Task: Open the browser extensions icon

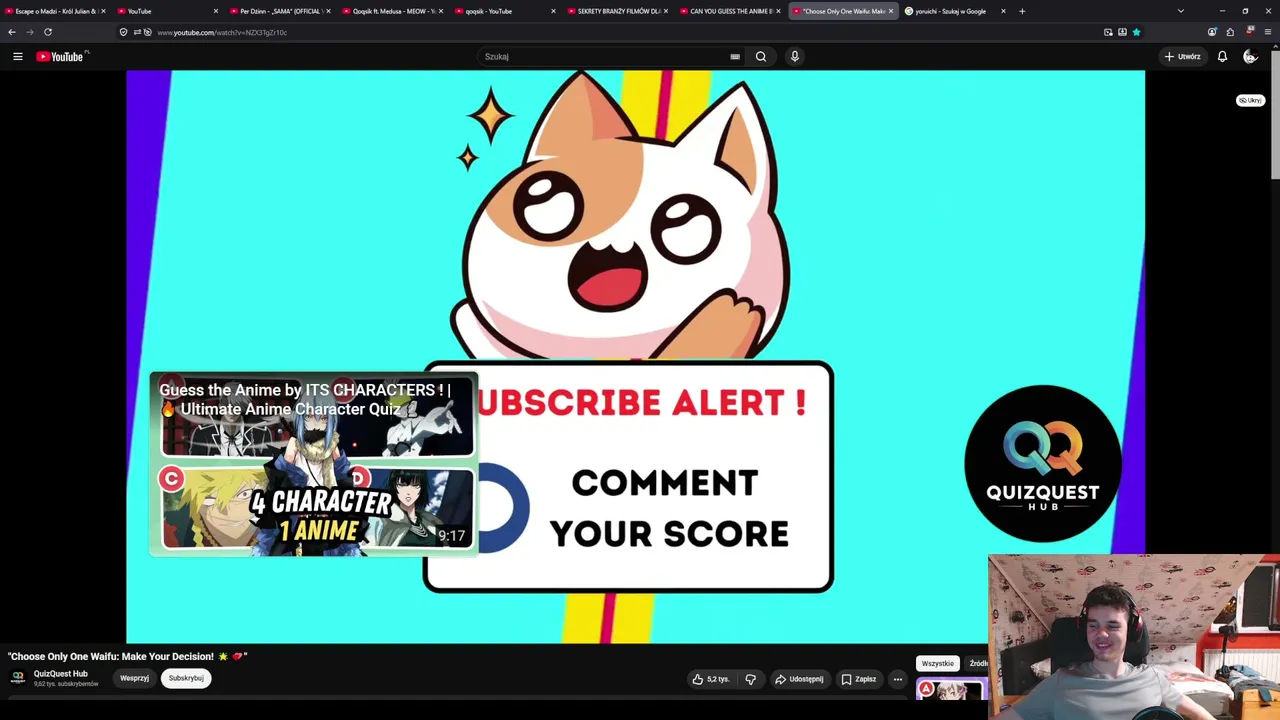Action: point(1230,32)
